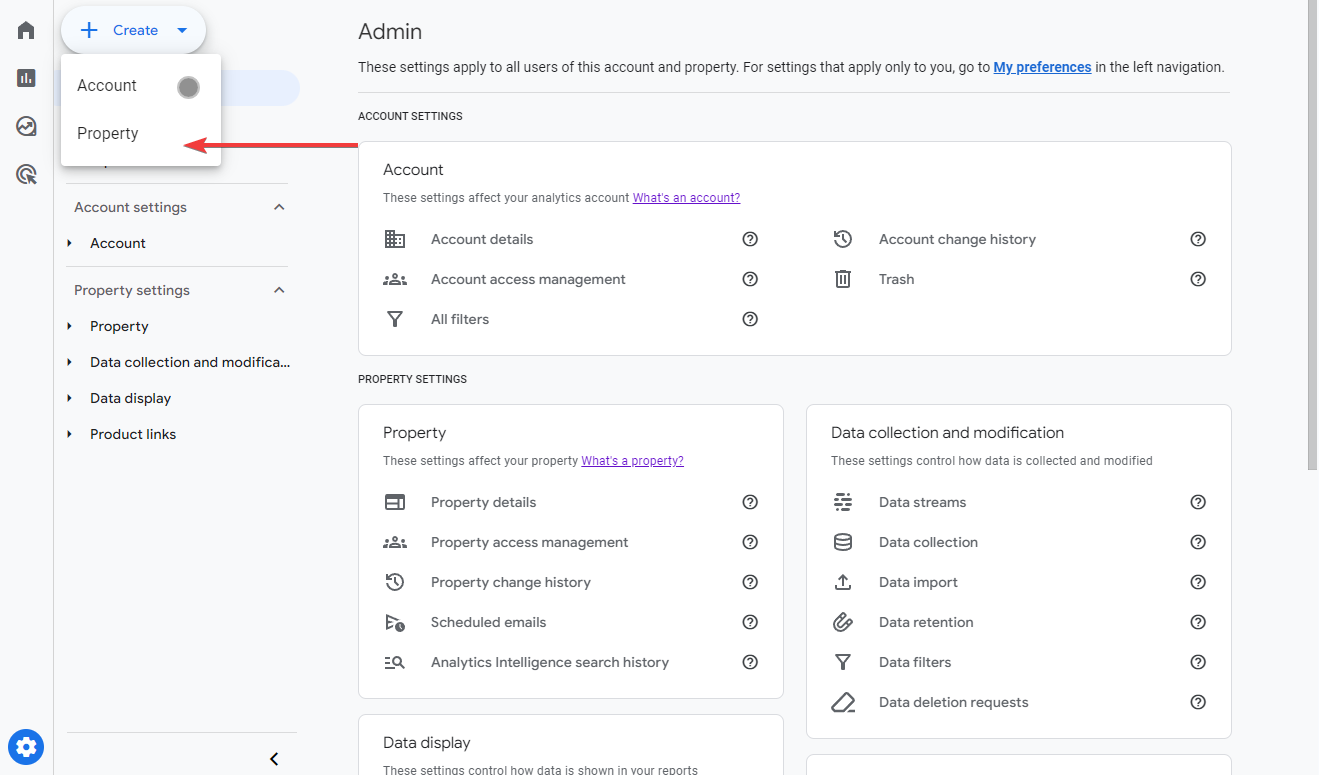Collapse the sidebar with left chevron
Viewport: 1319px width, 775px height.
click(274, 759)
